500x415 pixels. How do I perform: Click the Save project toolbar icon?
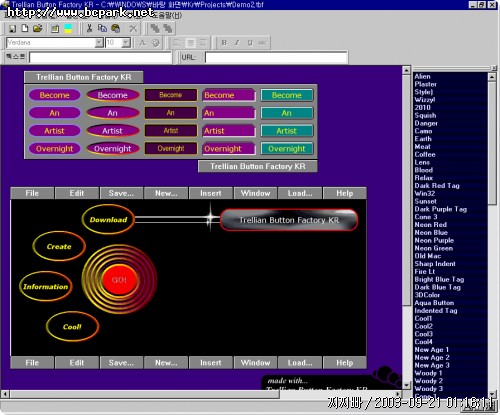[x=12, y=29]
